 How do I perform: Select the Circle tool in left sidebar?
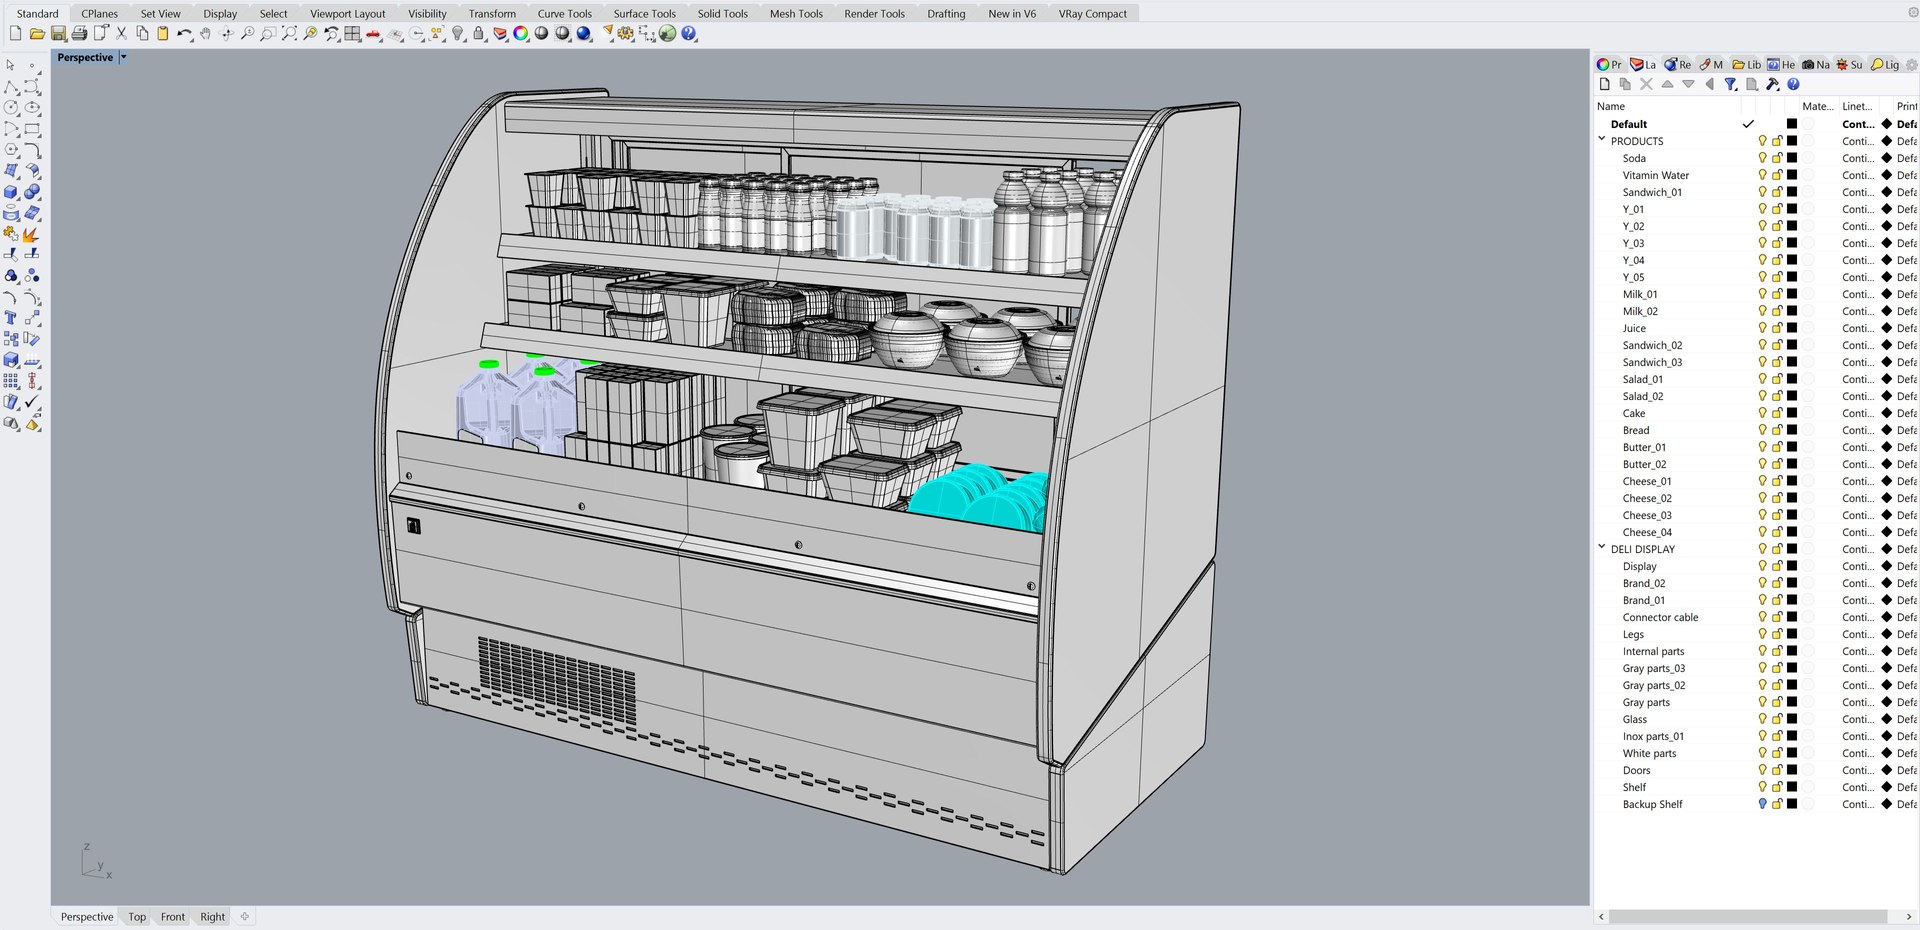11,108
